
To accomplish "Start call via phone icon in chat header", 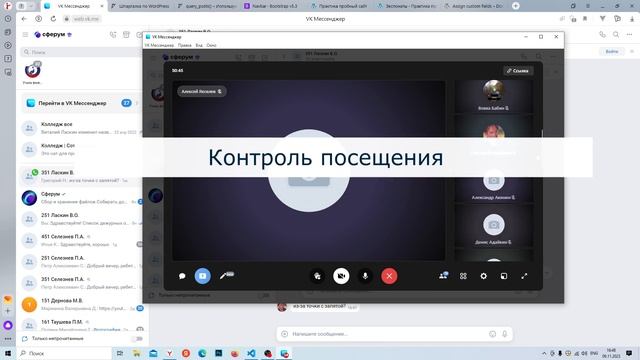I will [x=602, y=35].
